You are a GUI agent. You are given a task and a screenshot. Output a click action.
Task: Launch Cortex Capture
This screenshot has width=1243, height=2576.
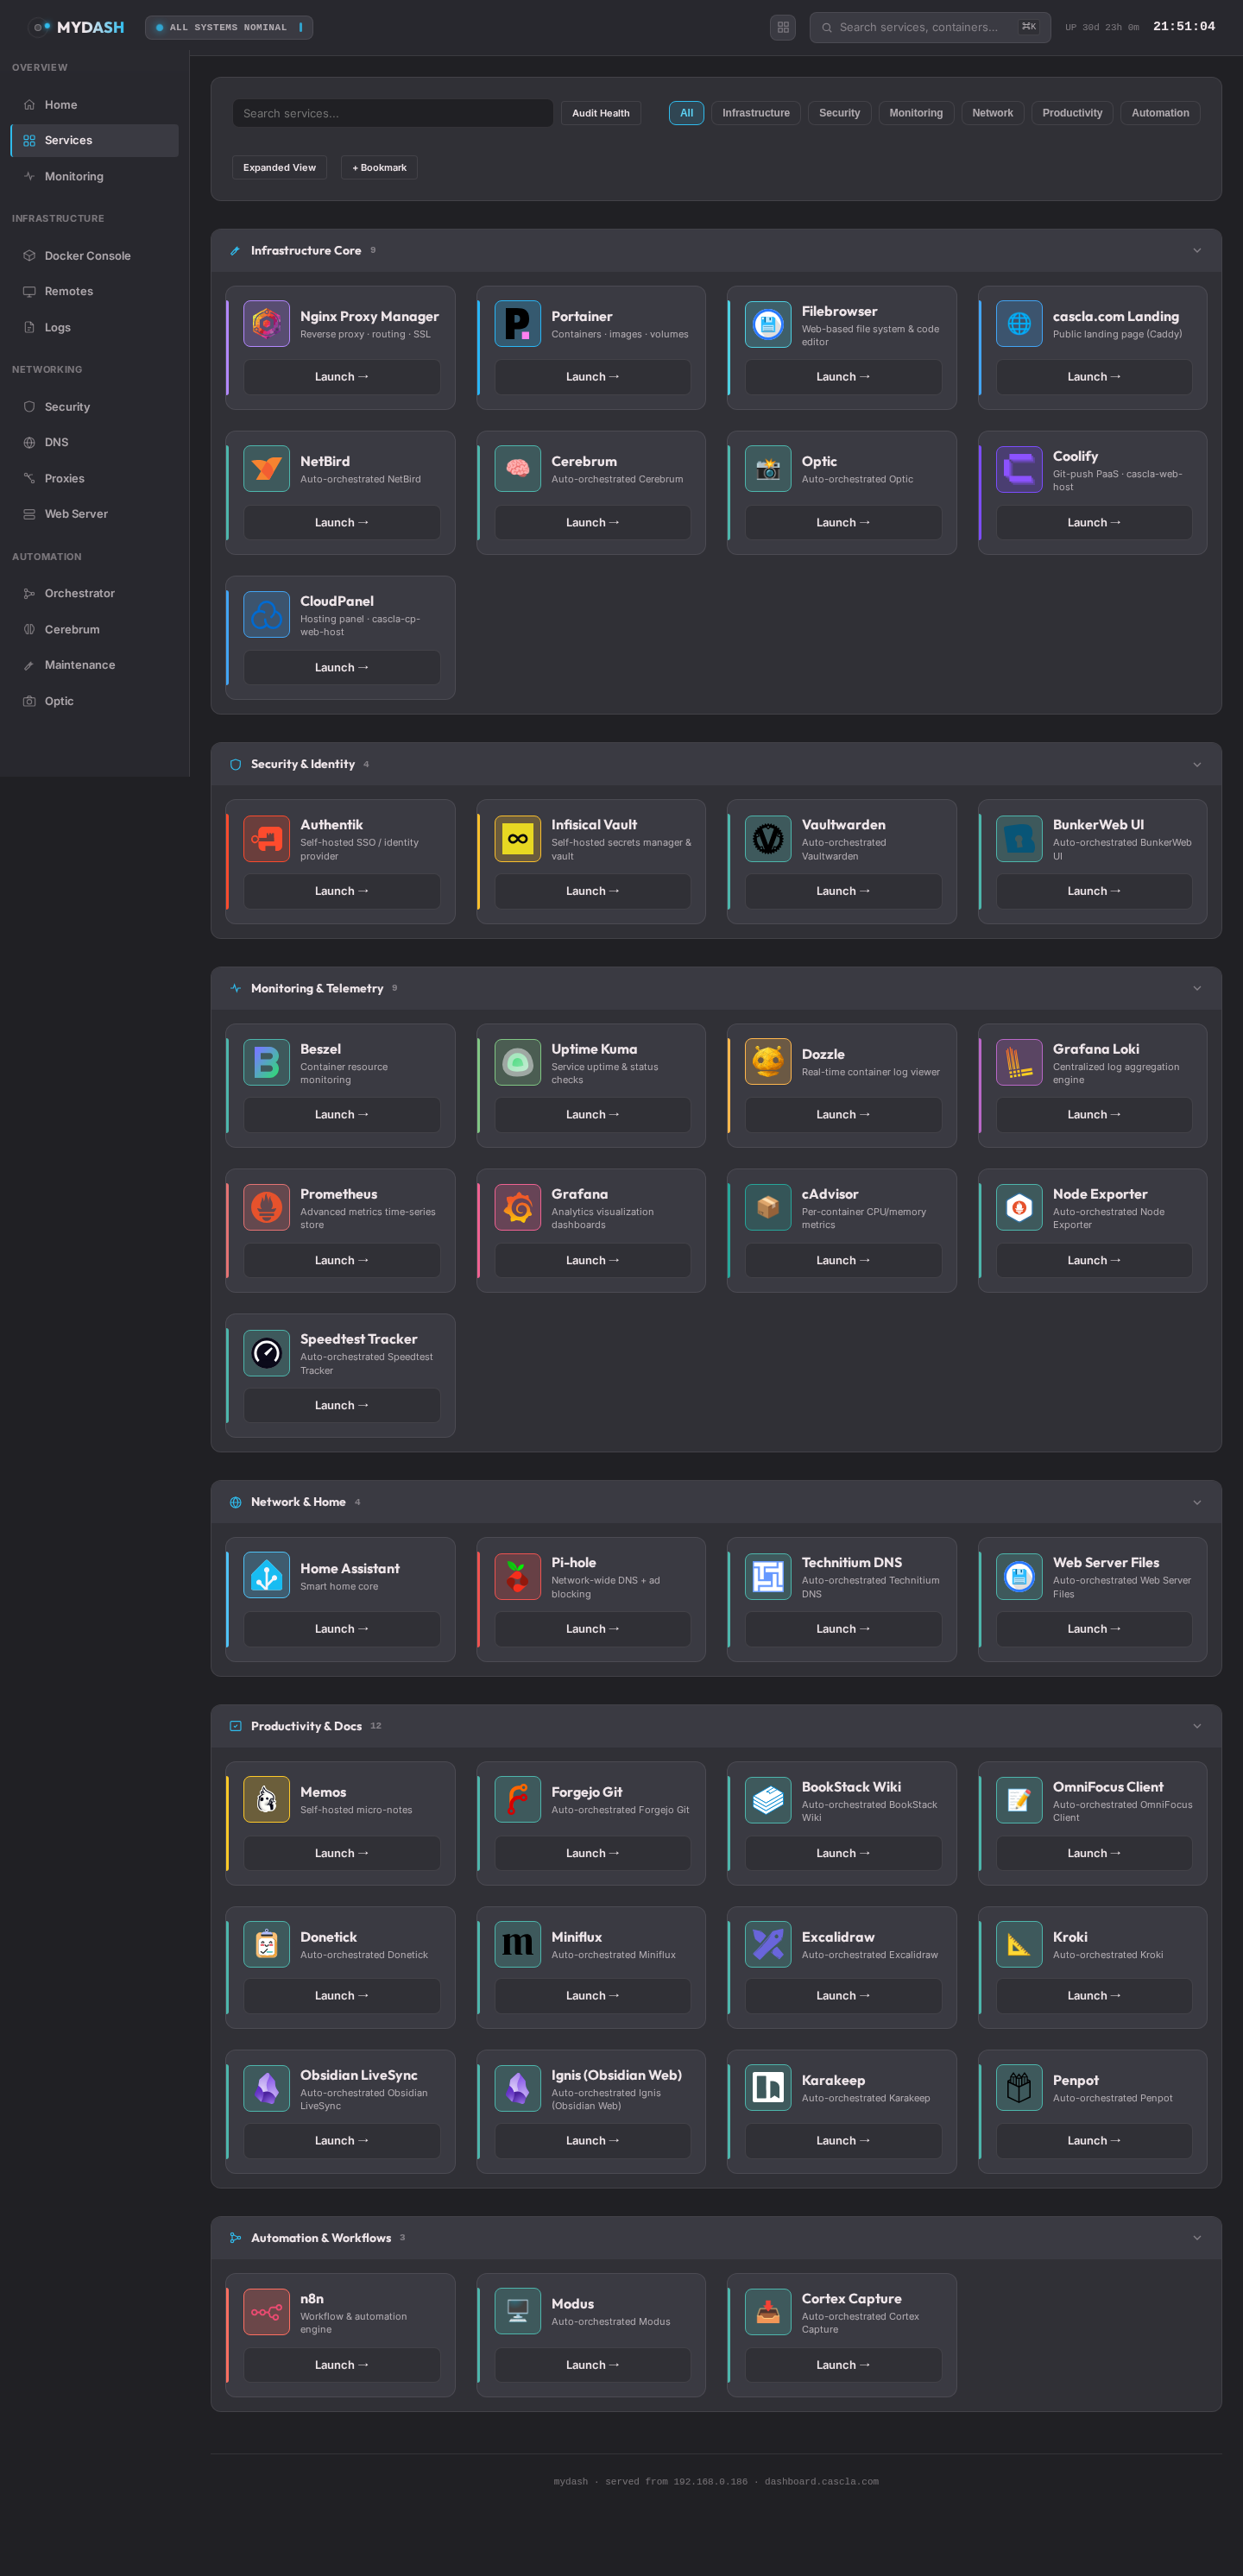(x=843, y=2365)
